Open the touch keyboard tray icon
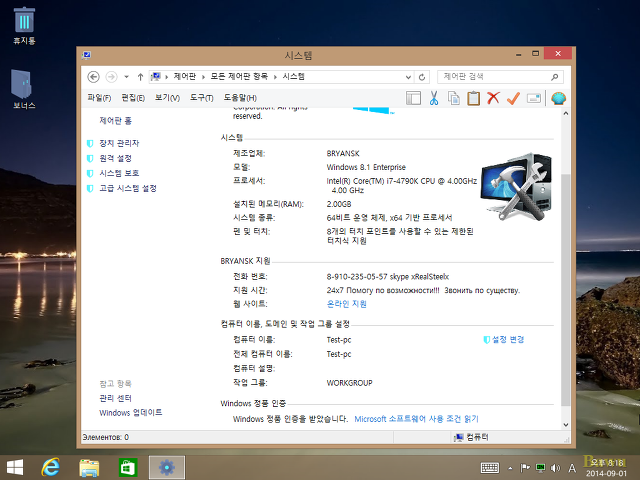Viewport: 640px width, 480px height. (489, 468)
